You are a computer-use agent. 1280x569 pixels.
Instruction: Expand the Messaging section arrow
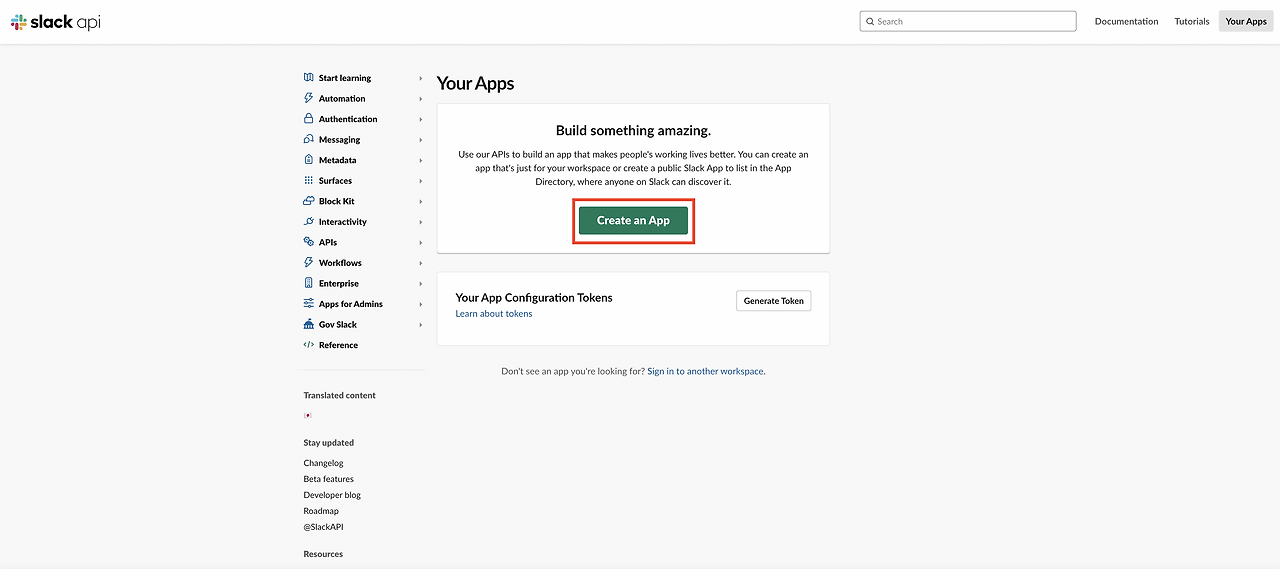pos(421,140)
